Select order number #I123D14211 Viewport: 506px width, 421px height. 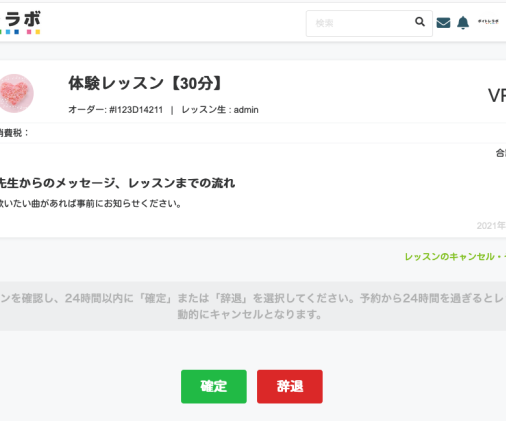pos(136,110)
